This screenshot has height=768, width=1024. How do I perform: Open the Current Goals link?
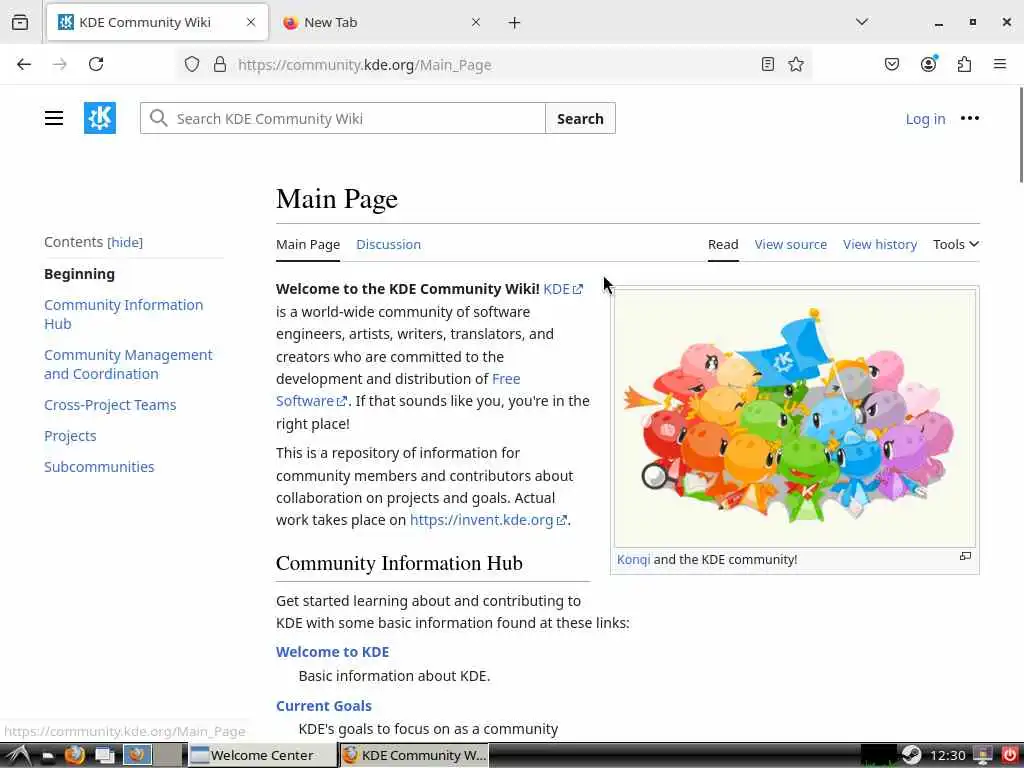323,706
